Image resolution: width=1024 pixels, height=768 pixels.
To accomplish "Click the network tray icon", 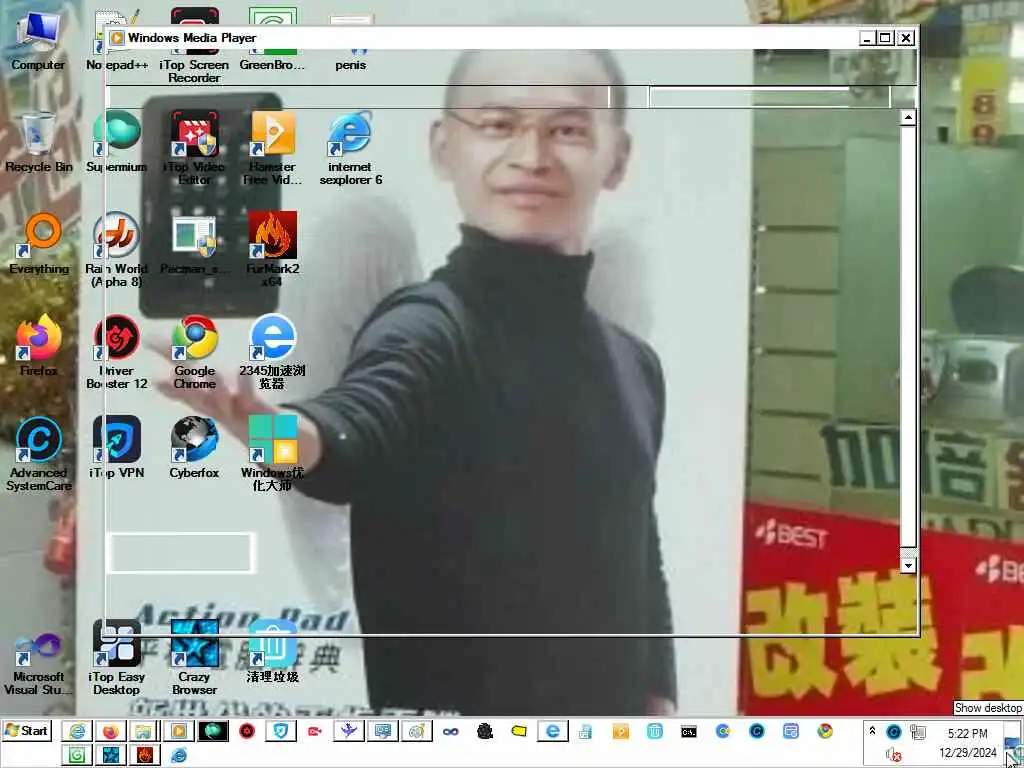I will point(918,732).
